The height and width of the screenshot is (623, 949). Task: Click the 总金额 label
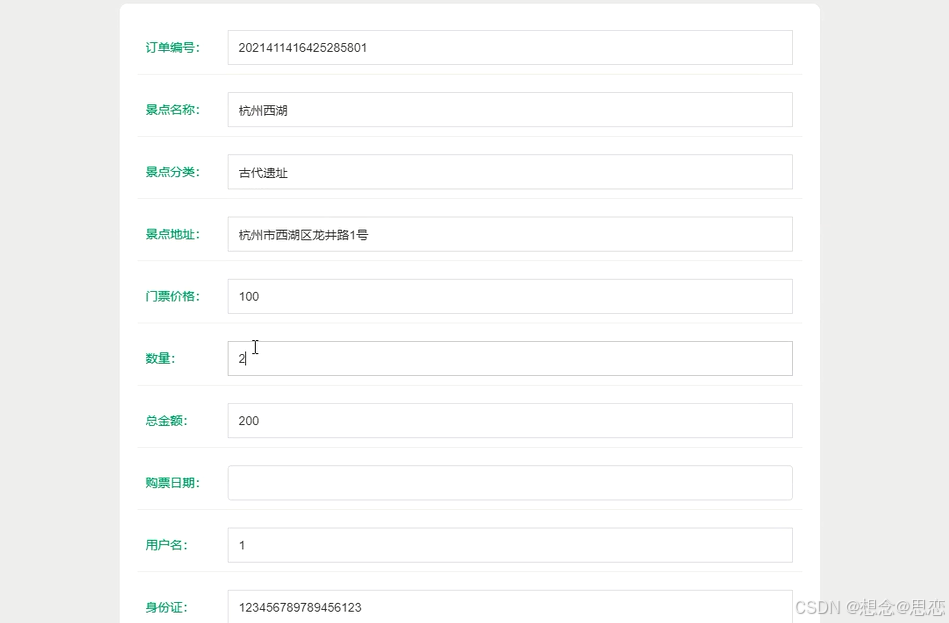coord(166,421)
